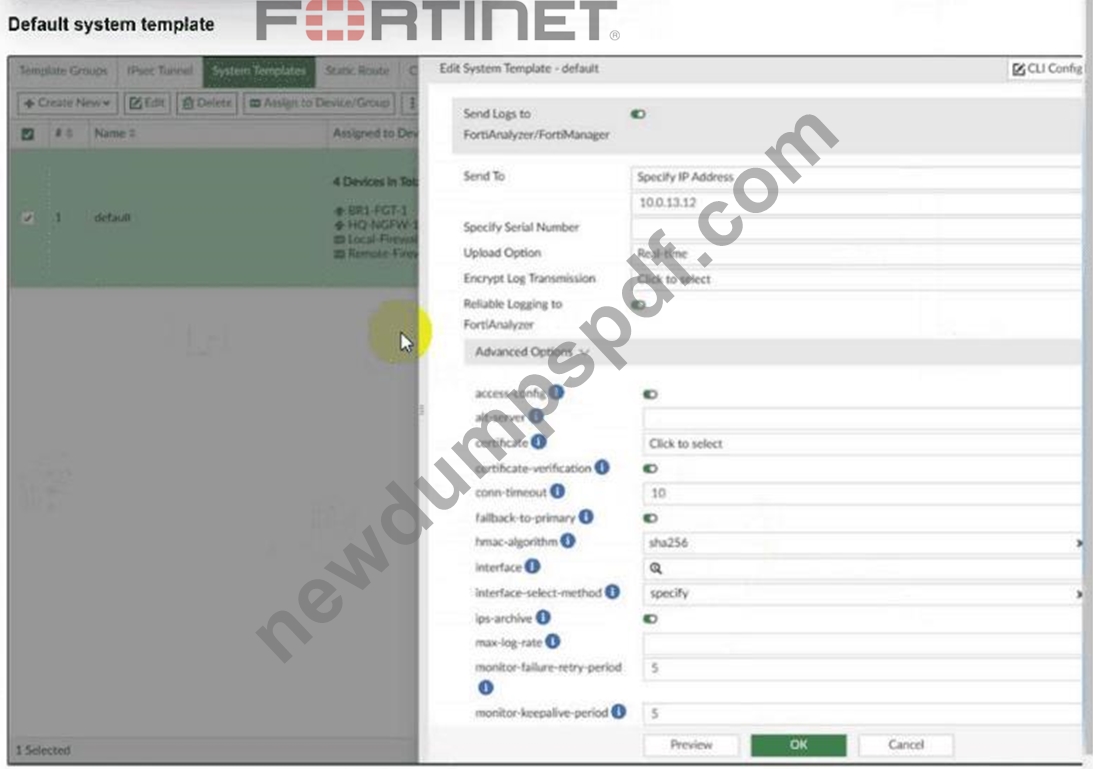Toggle Reliable Logging to FortiAnalyzer switch
The height and width of the screenshot is (769, 1093).
pos(638,305)
